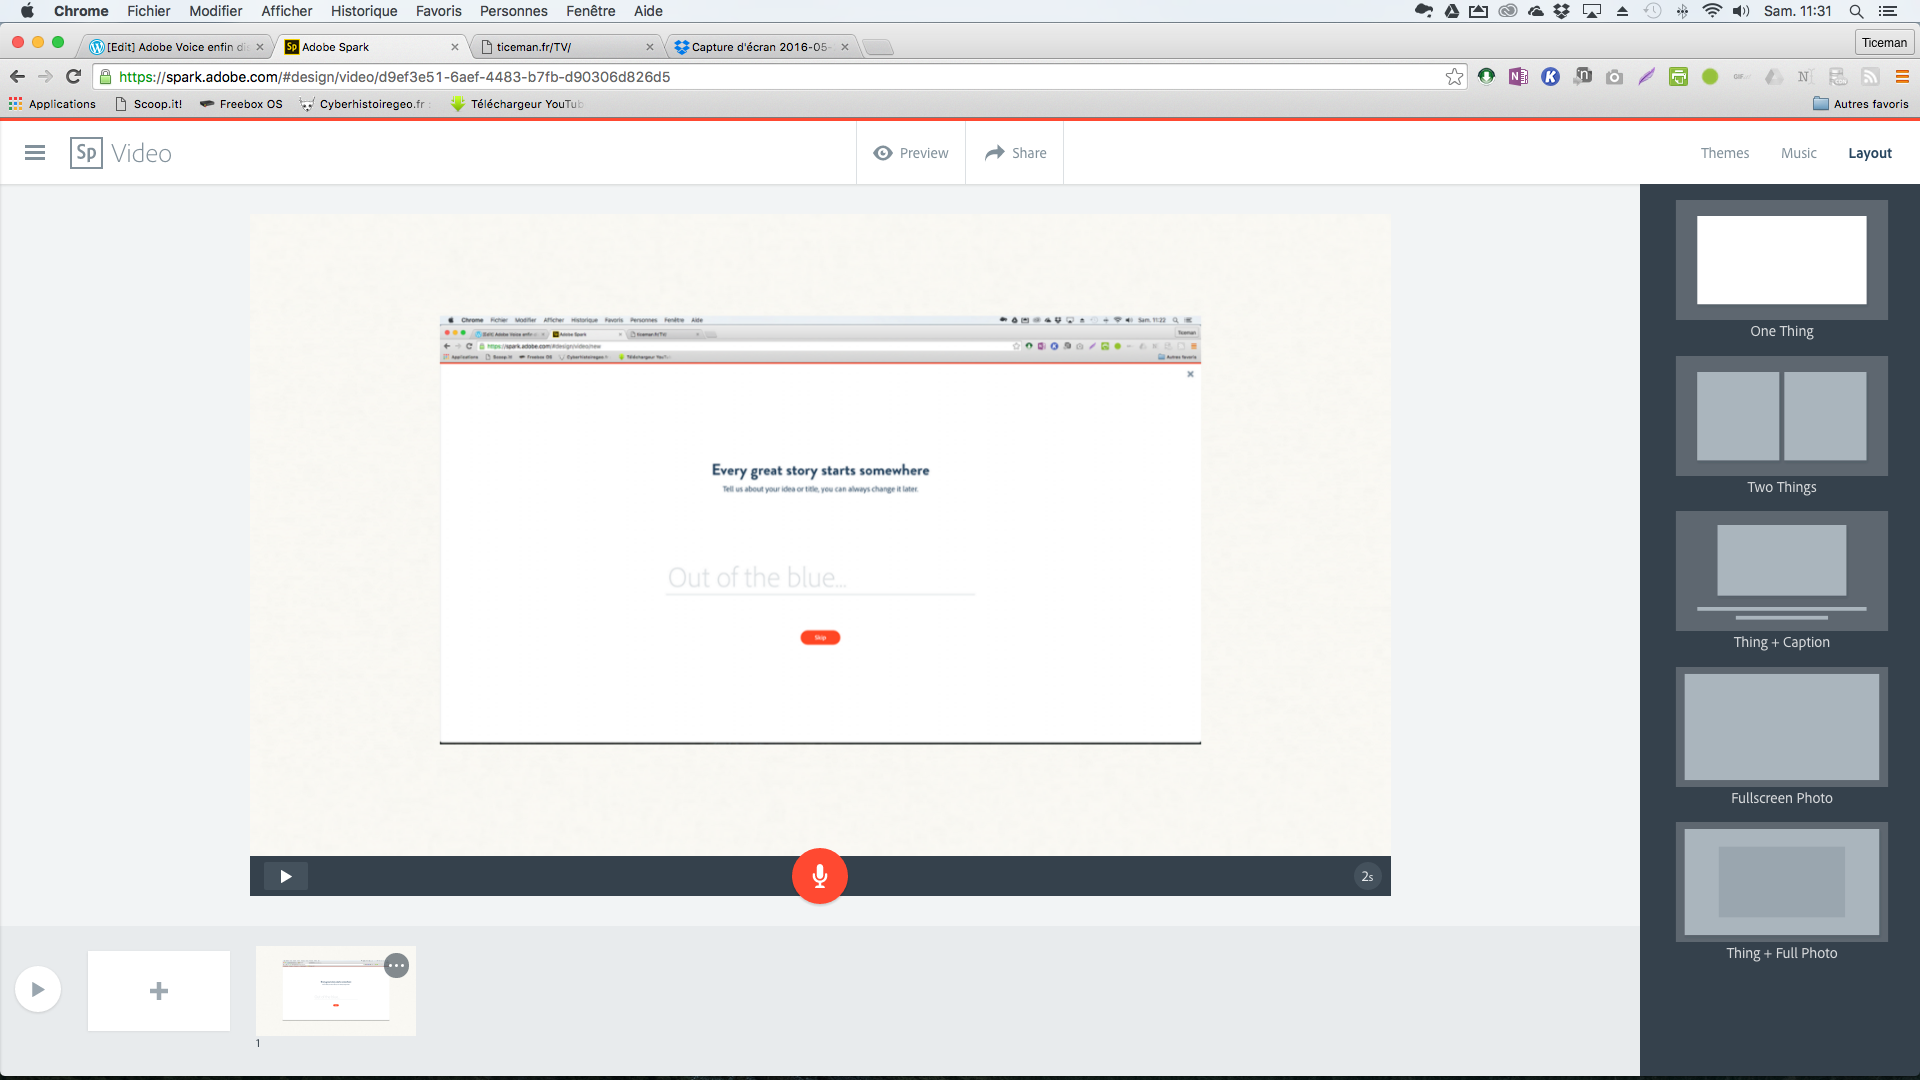Play the whole video from the timeline

point(38,989)
